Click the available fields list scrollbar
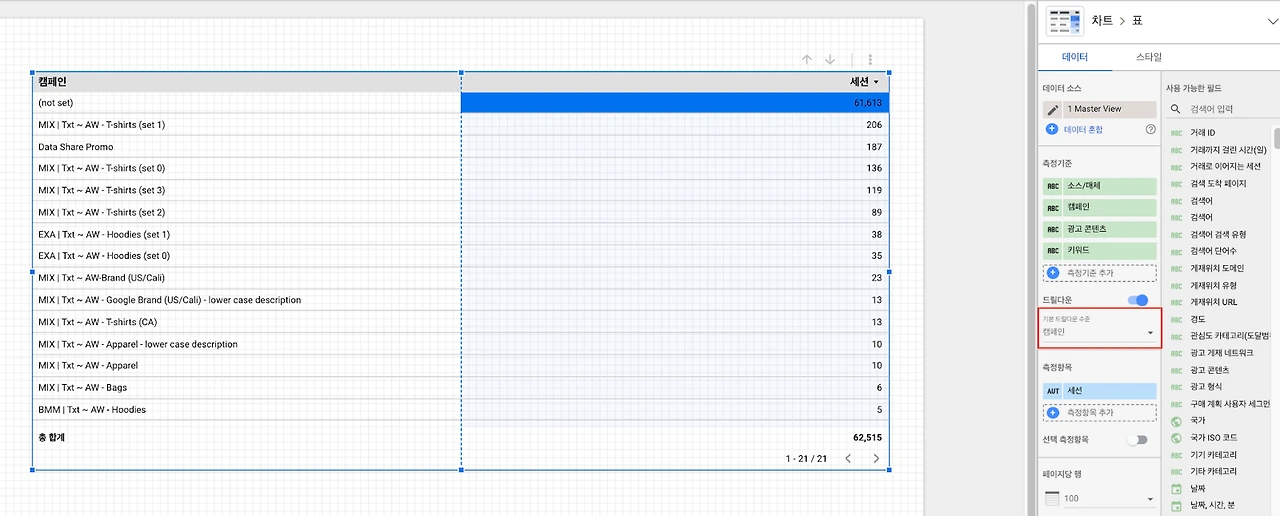1280x516 pixels. 1276,137
